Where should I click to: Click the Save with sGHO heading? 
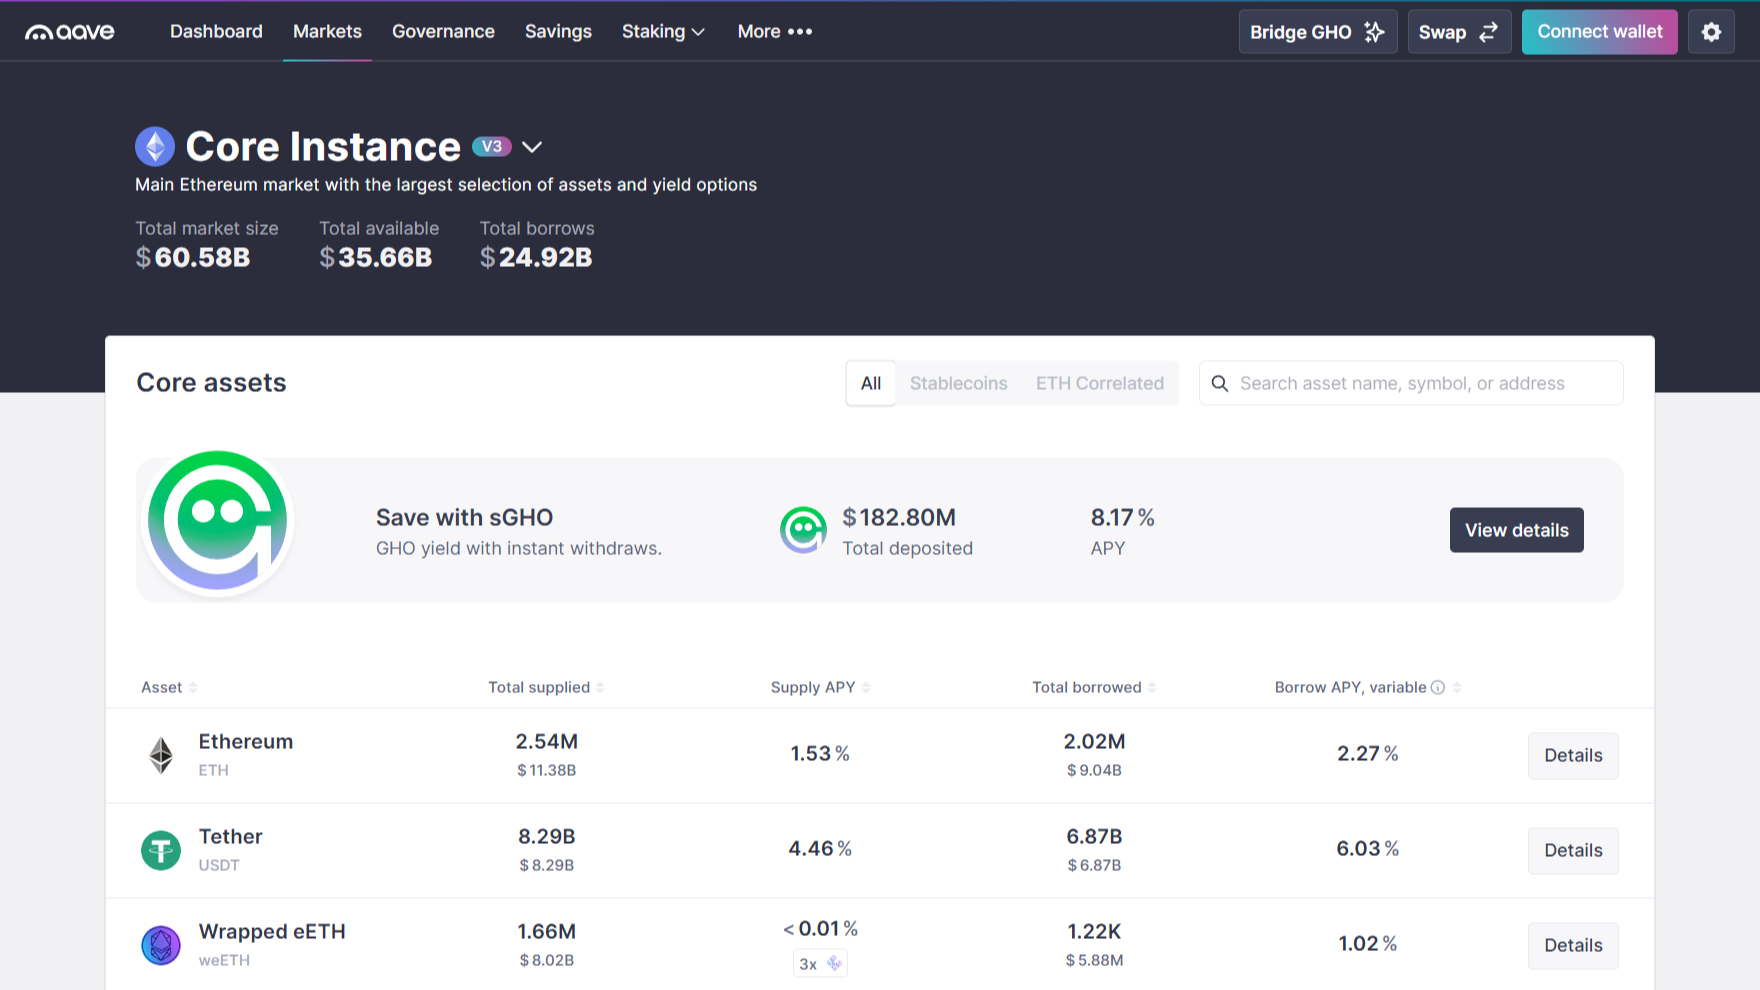click(464, 518)
